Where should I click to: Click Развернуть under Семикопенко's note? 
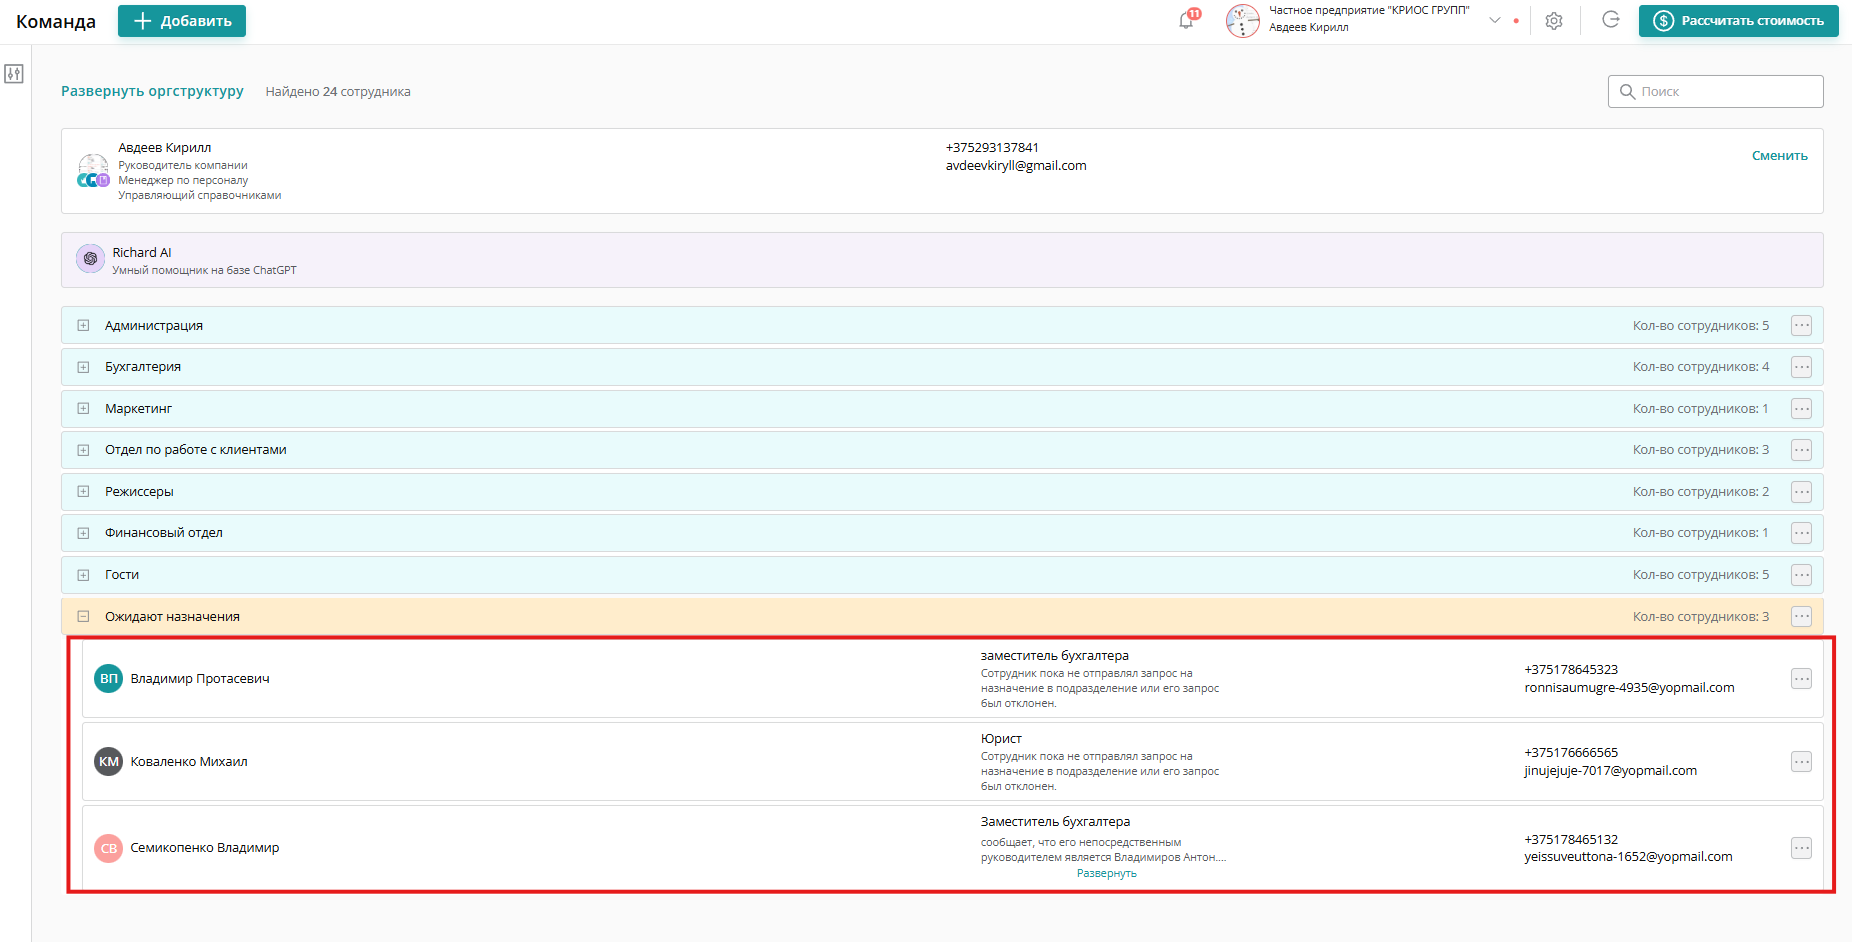tap(1106, 874)
